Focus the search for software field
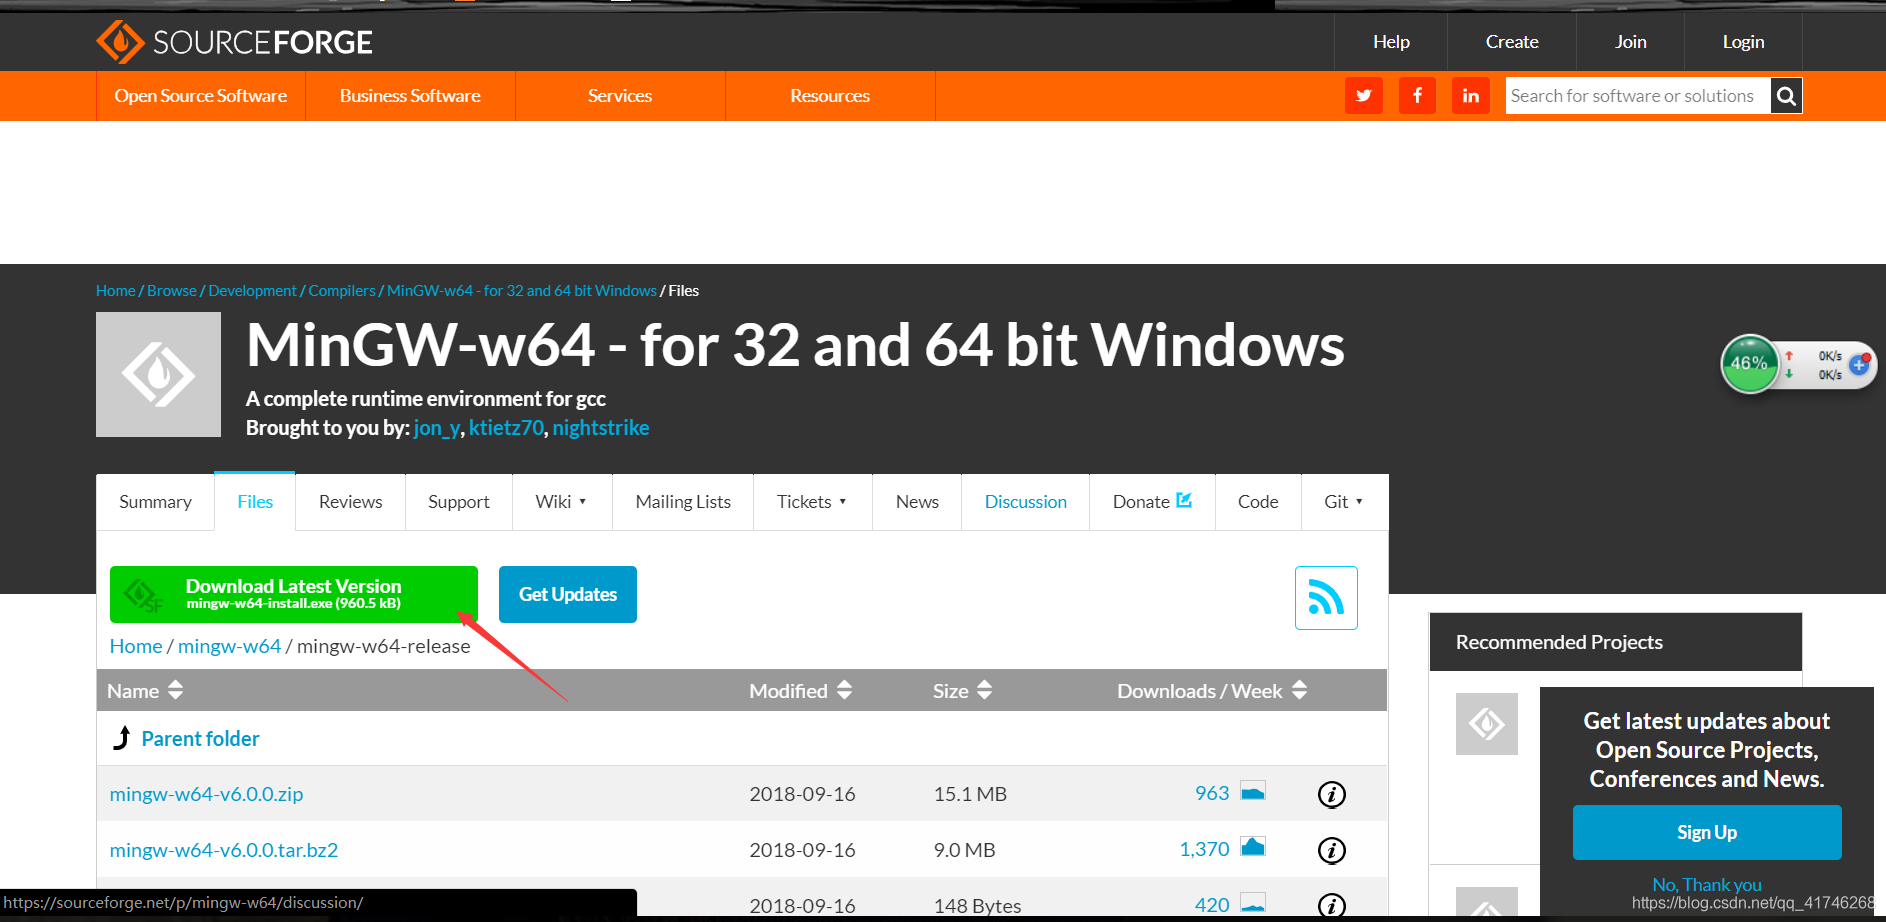Screen dimensions: 1886x922 tap(1638, 96)
